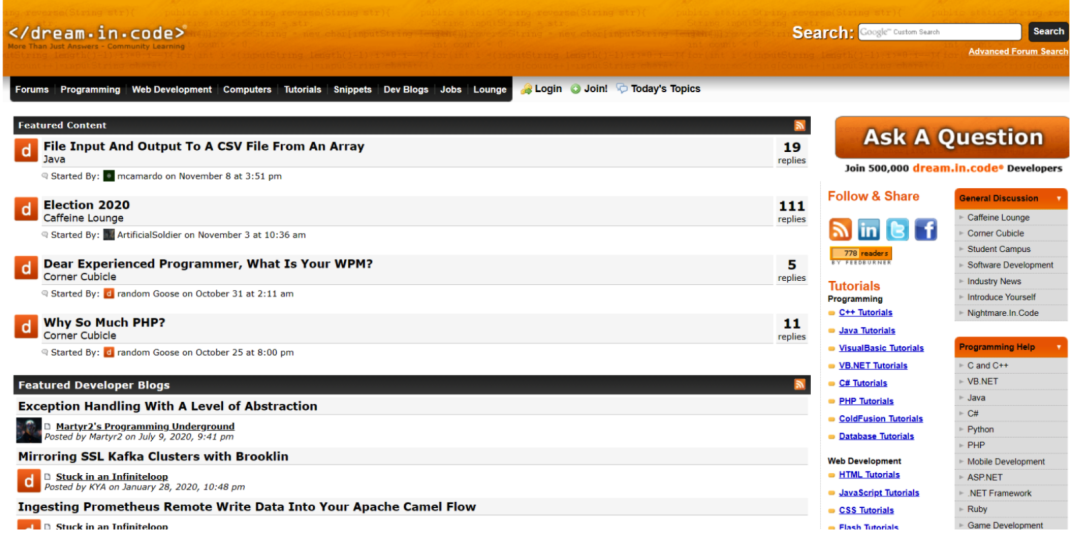Viewport: 1080px width, 554px height.
Task: Open Advanced Forum Search link
Action: coord(1018,52)
